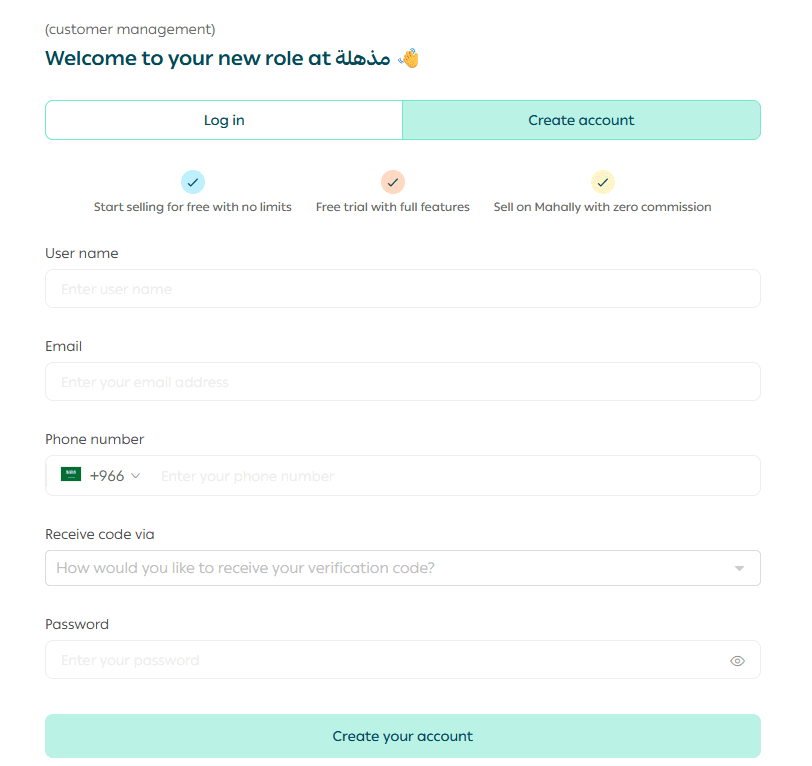Click the blue checkmark icon
Viewport: 812px width, 766px height.
click(193, 182)
